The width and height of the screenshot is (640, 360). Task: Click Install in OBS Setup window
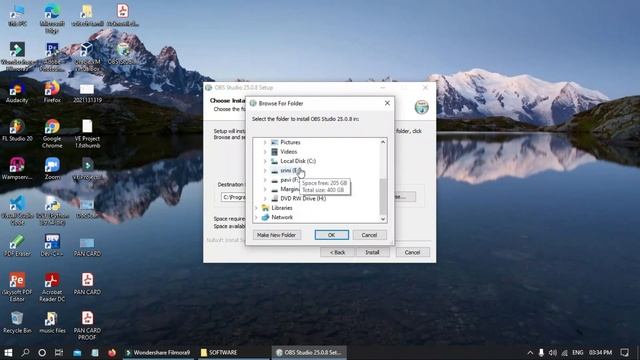click(x=372, y=253)
